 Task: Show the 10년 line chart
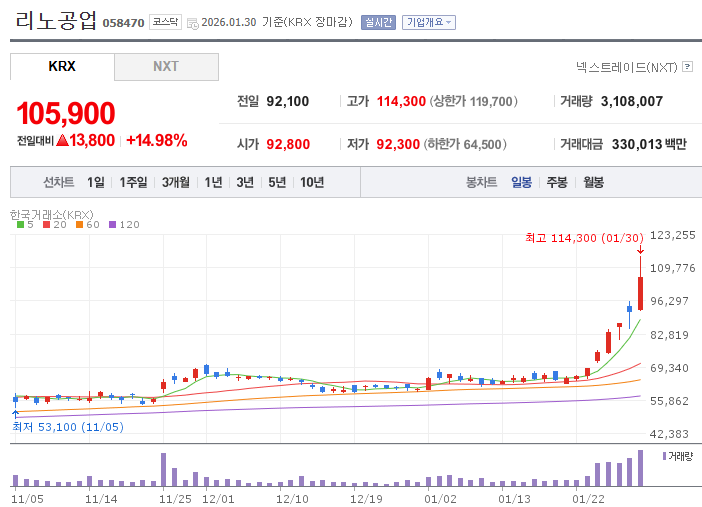312,182
